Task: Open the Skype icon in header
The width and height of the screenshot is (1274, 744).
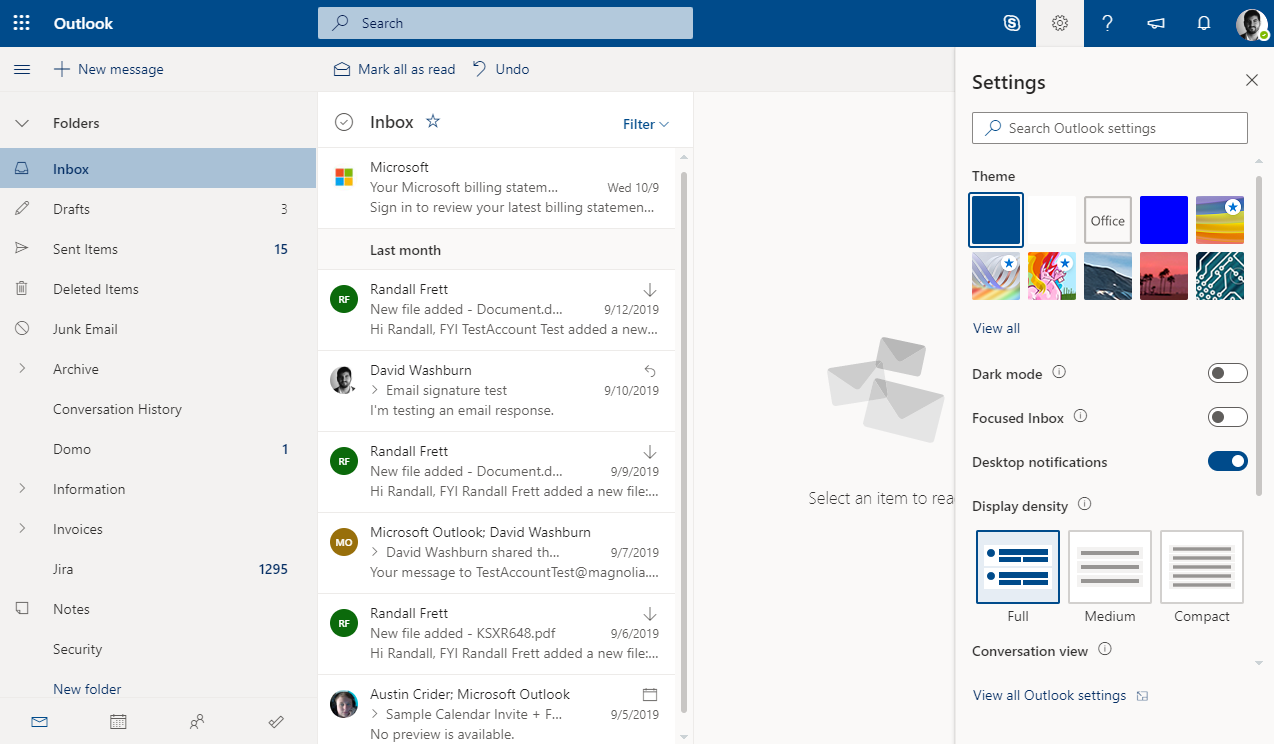Action: [x=1012, y=23]
